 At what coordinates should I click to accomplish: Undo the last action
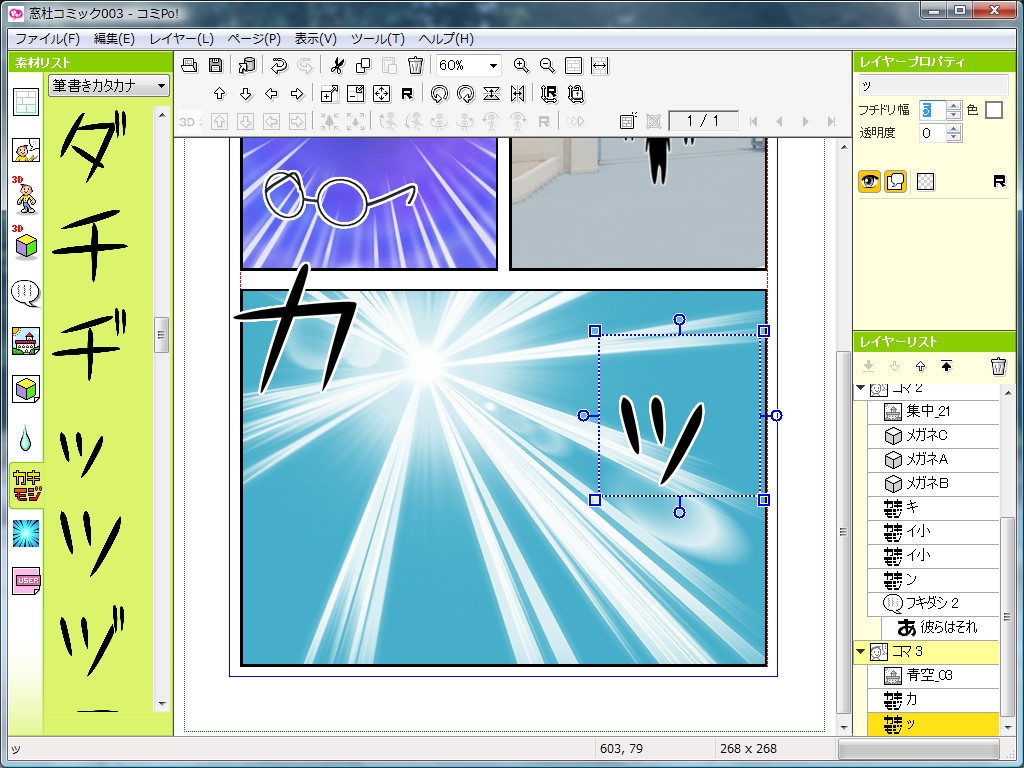pos(279,65)
